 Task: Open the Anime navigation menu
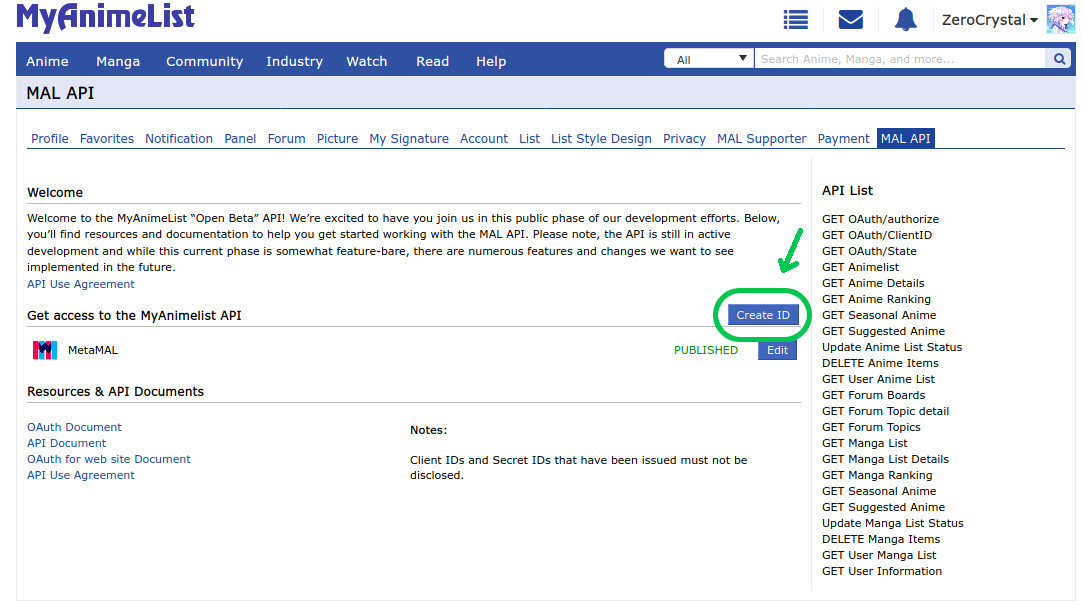tap(47, 61)
